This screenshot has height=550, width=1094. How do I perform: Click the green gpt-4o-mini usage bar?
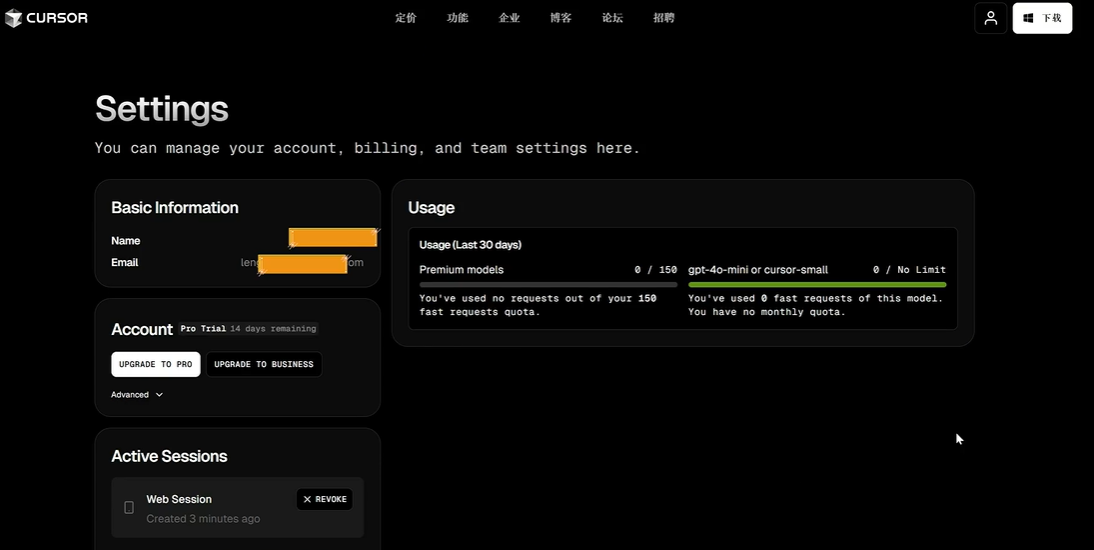click(817, 285)
